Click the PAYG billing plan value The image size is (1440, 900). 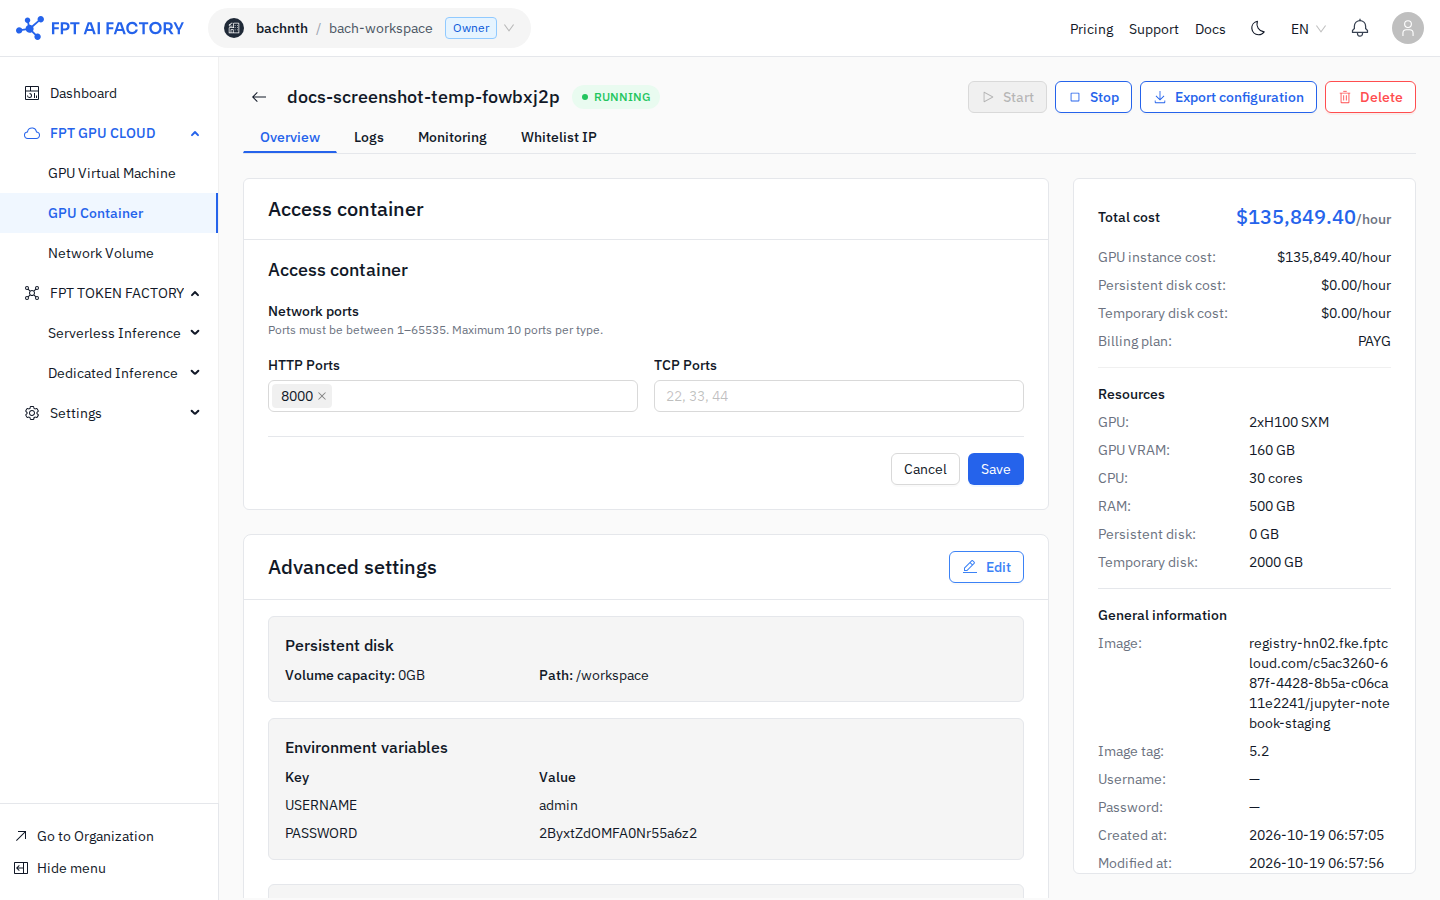tap(1374, 341)
